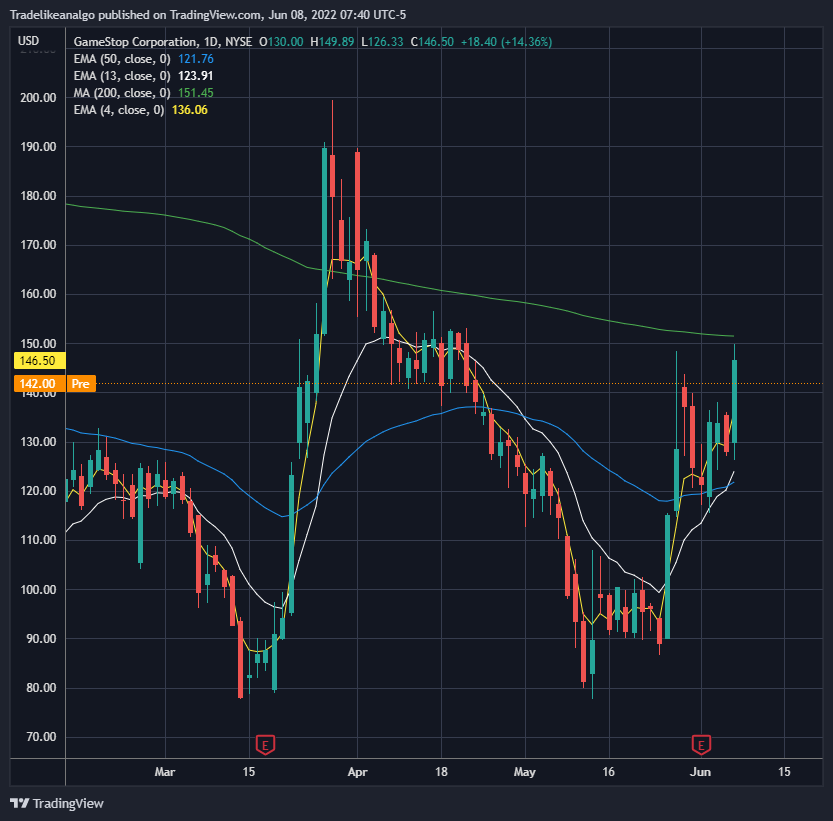Click the 16 date label on the time axis

tap(608, 772)
